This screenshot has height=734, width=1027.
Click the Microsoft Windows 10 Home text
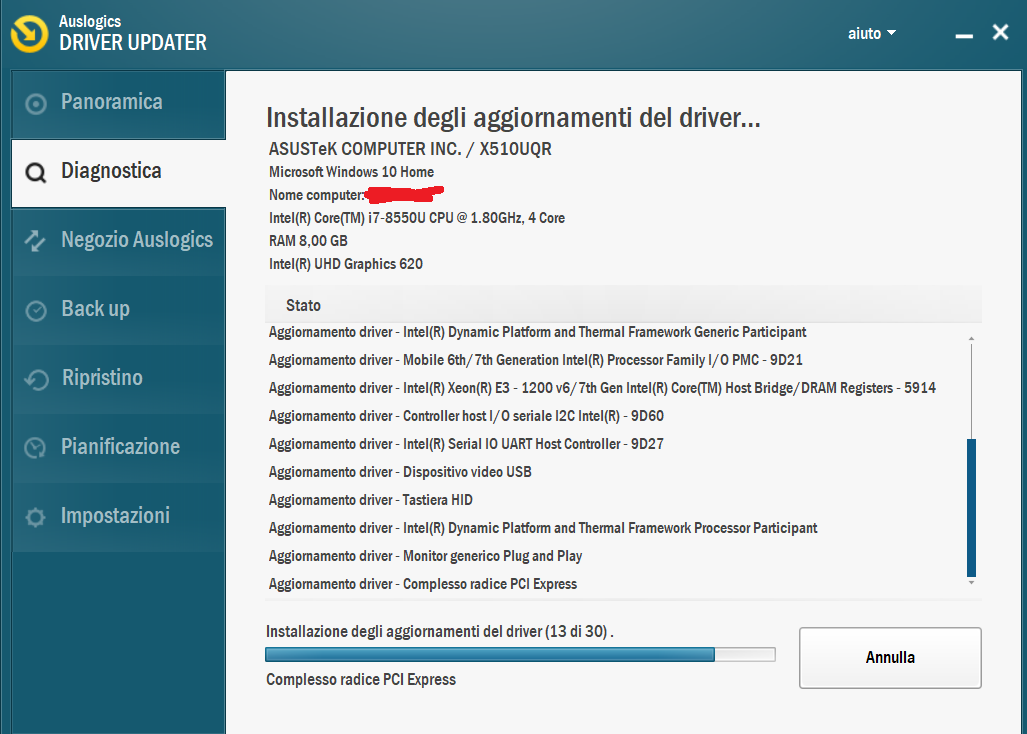click(351, 172)
